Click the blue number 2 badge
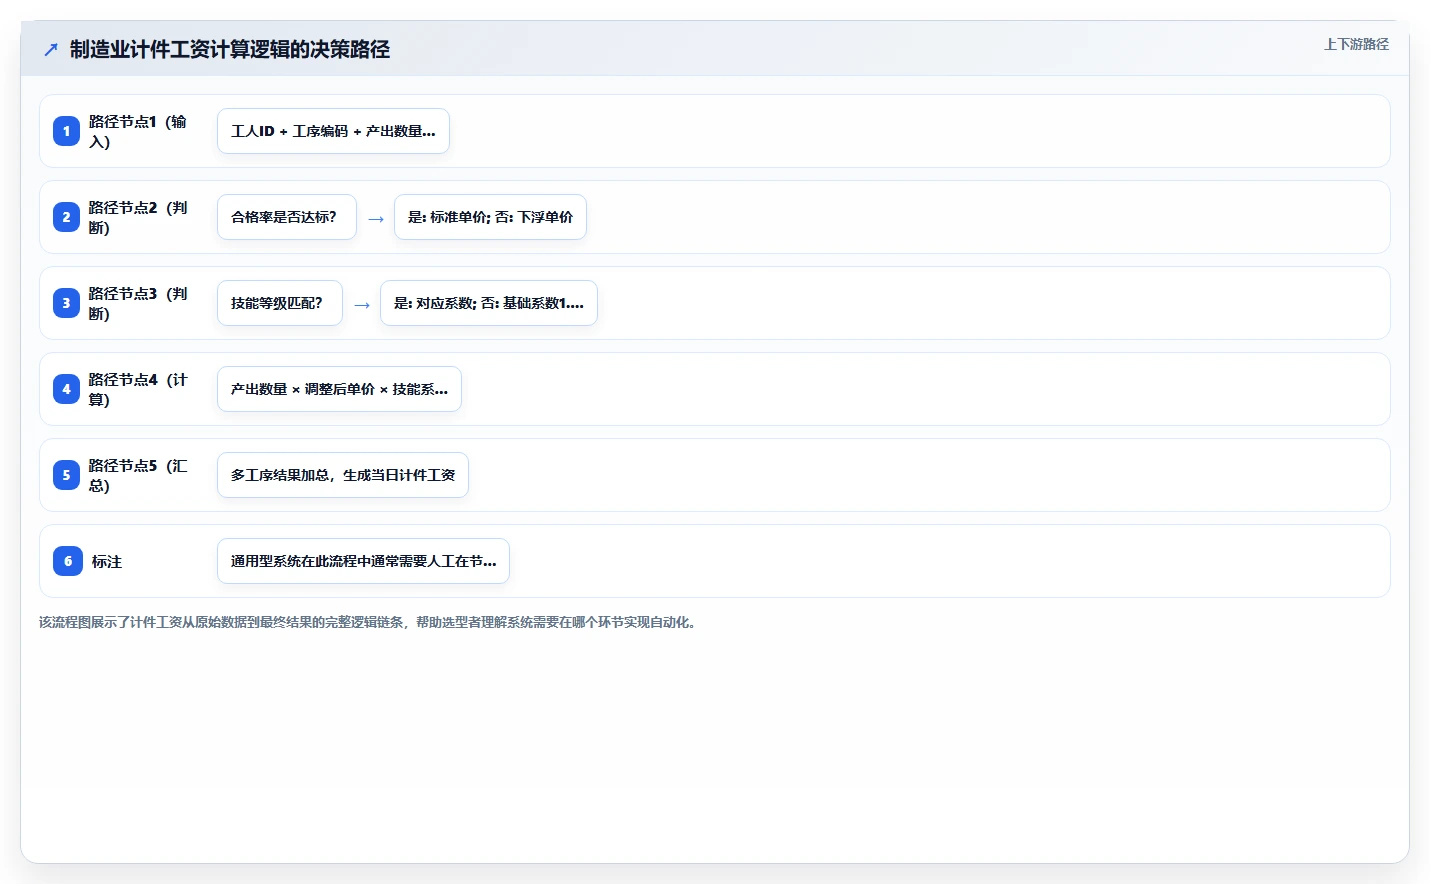This screenshot has width=1430, height=884. (x=66, y=217)
